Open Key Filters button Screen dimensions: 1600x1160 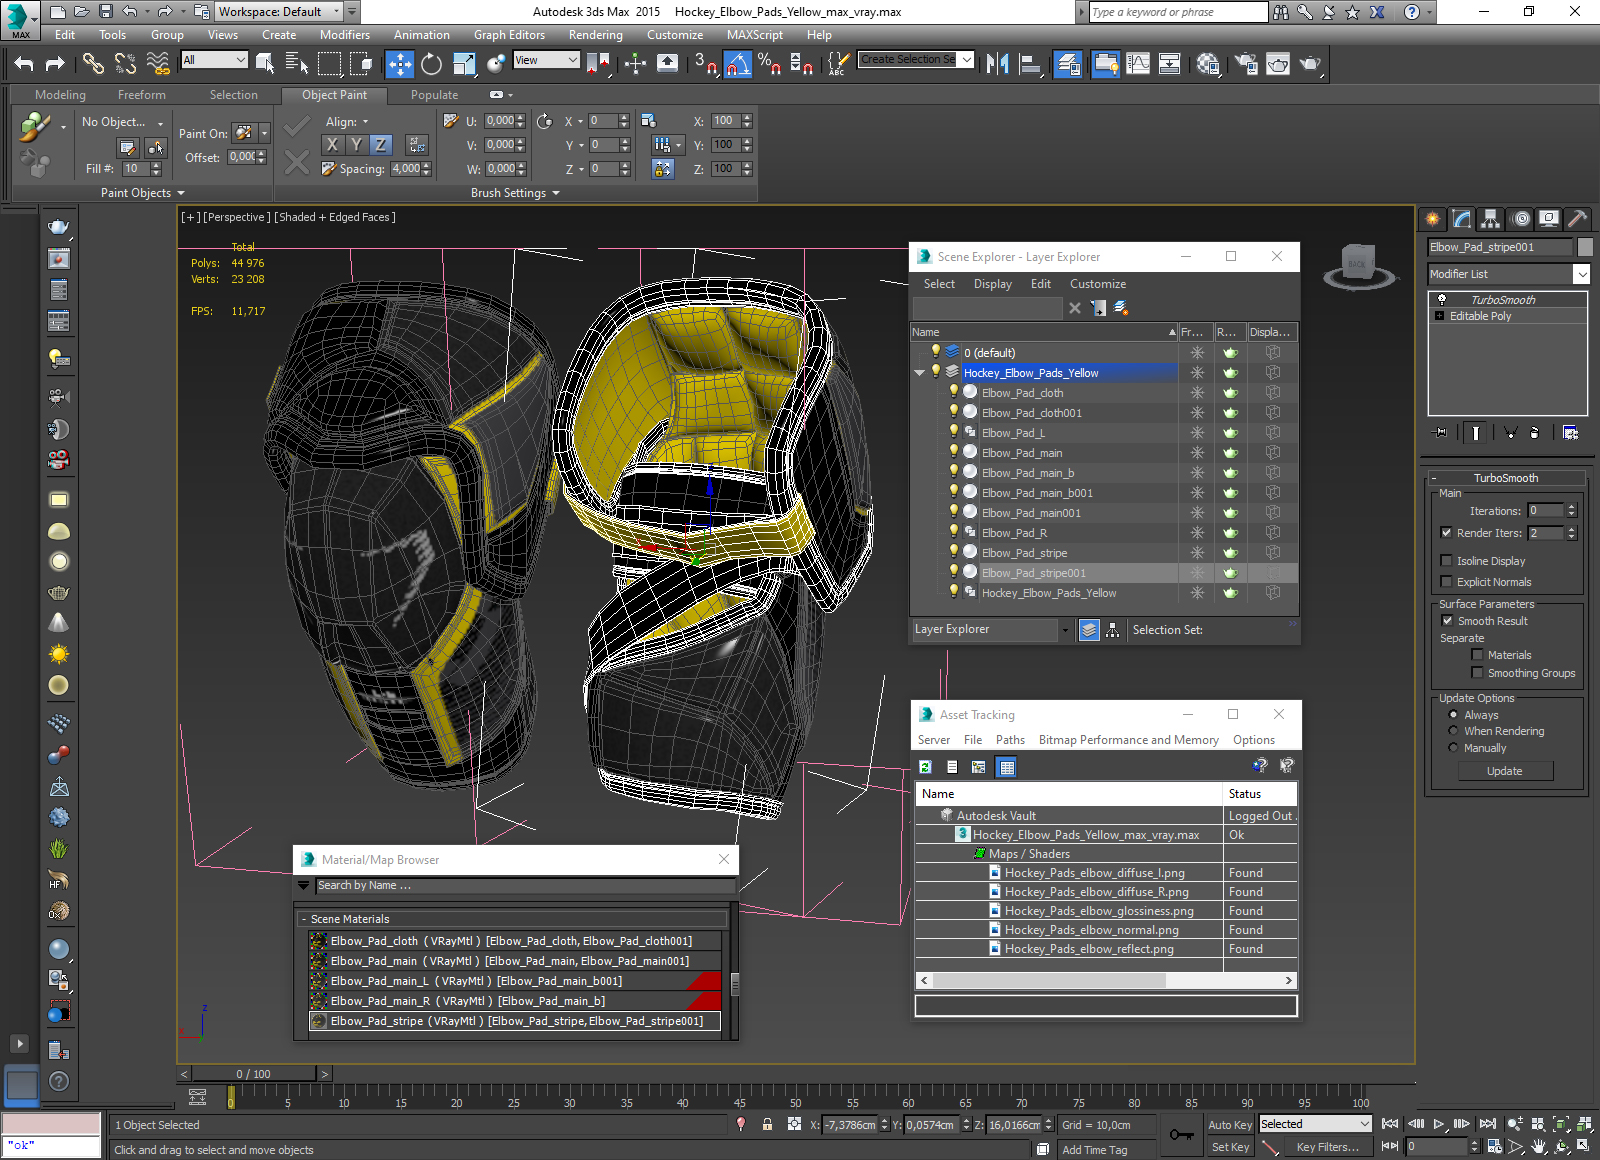click(x=1327, y=1147)
